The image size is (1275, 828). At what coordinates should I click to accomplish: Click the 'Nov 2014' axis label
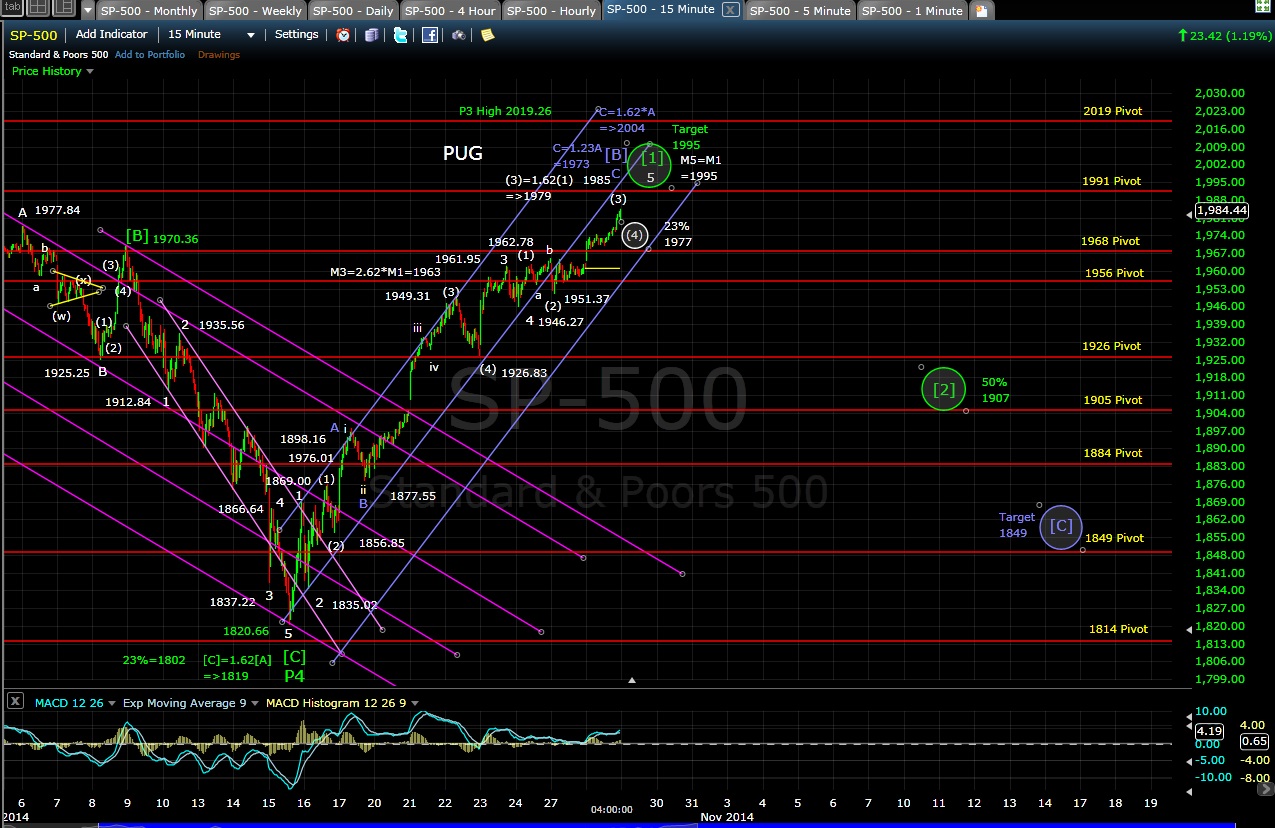tap(727, 816)
